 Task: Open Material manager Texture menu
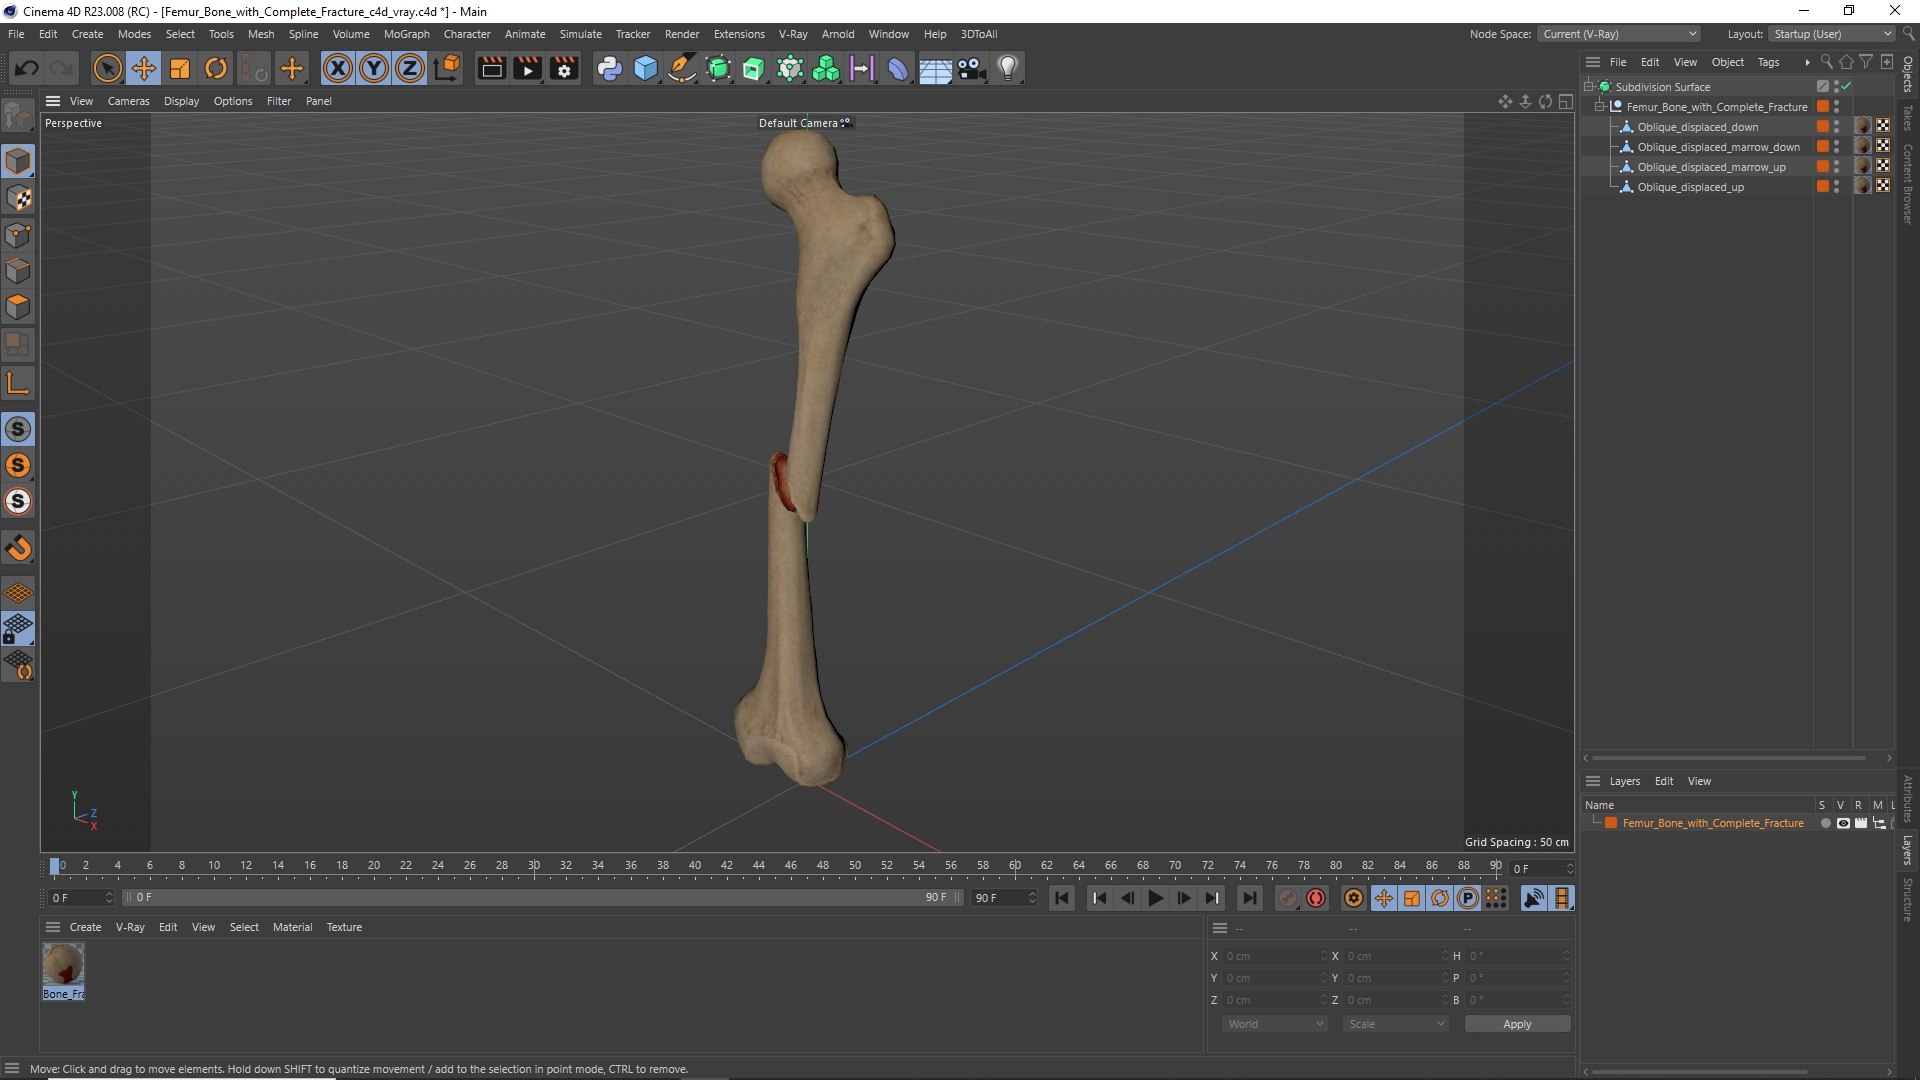pyautogui.click(x=344, y=927)
